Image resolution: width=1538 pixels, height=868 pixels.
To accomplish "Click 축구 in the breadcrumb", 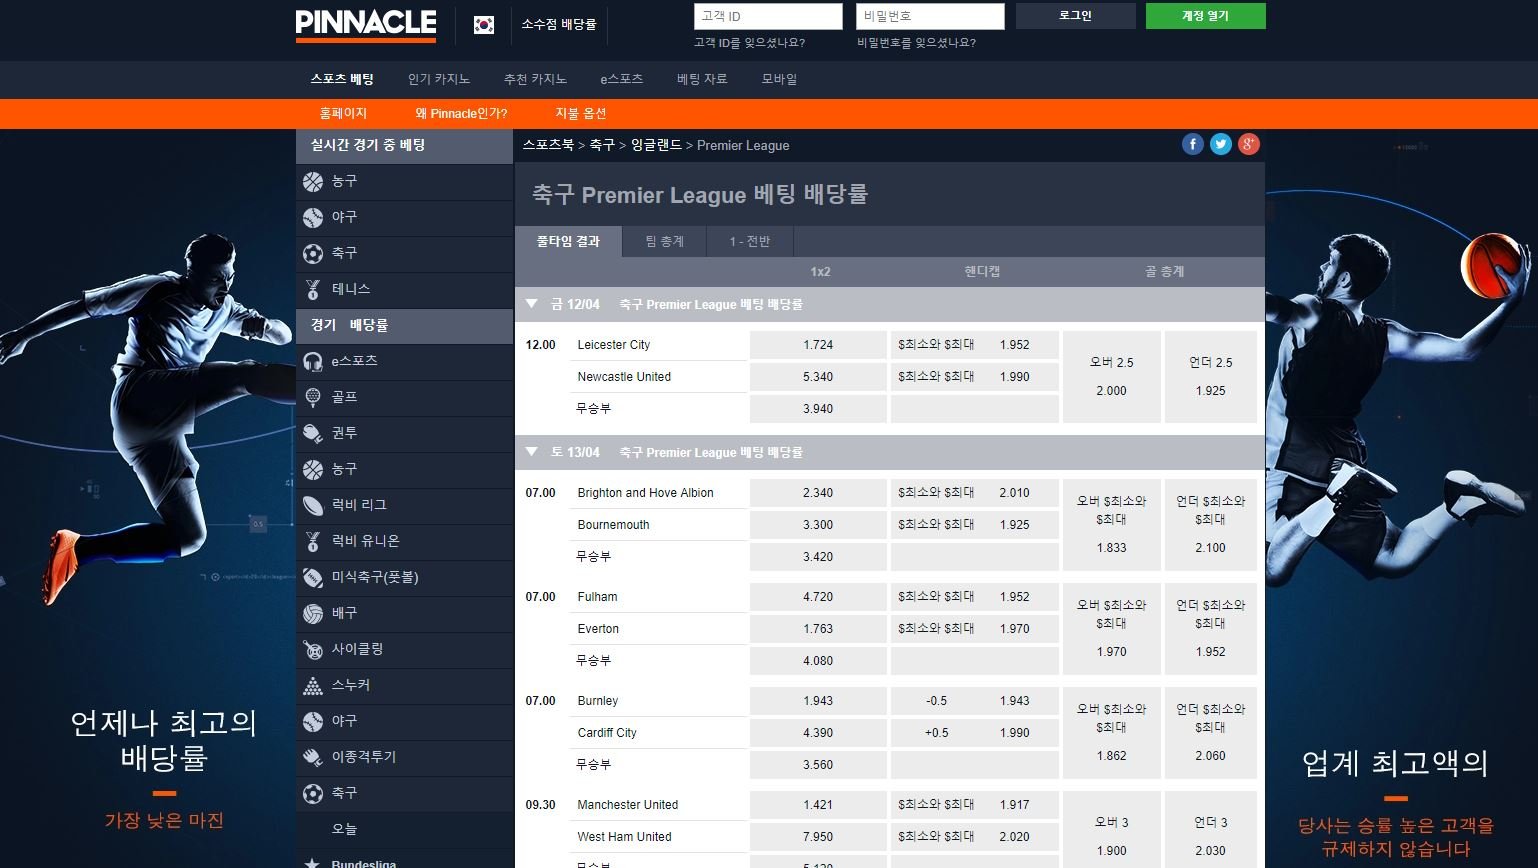I will point(602,145).
